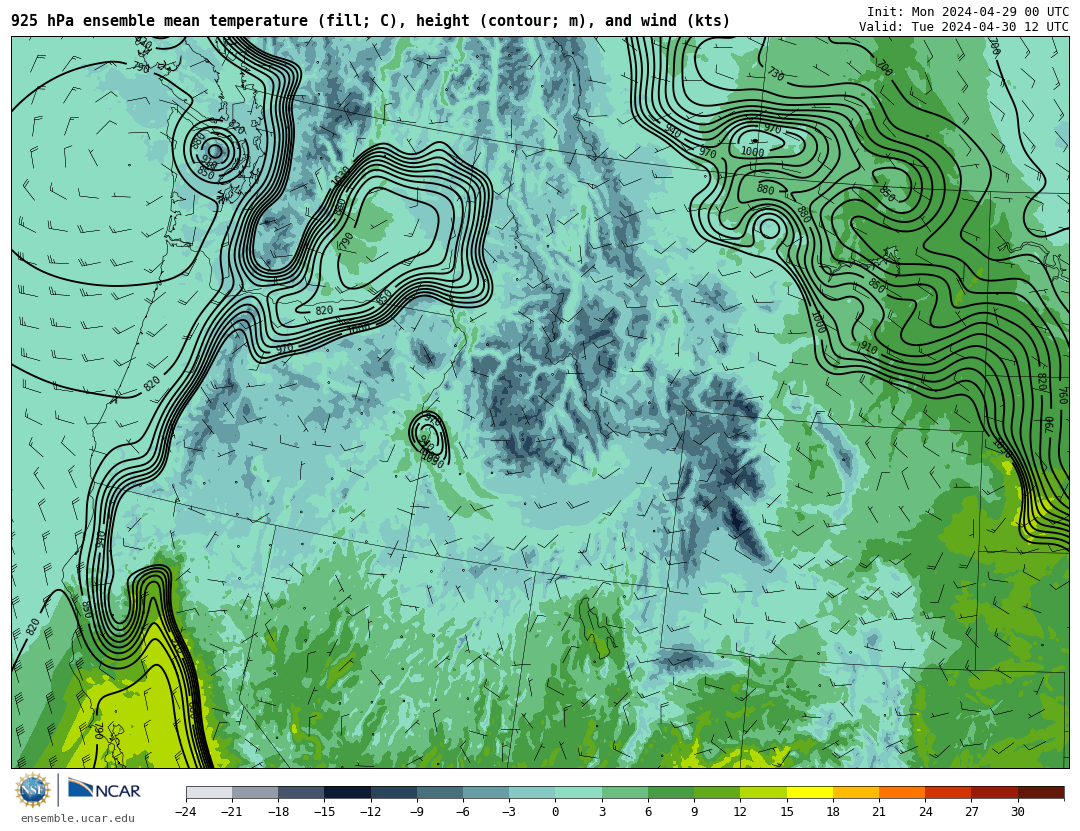Image resolution: width=1080 pixels, height=831 pixels.
Task: Click the 24 colorbar tick label
Action: point(925,812)
